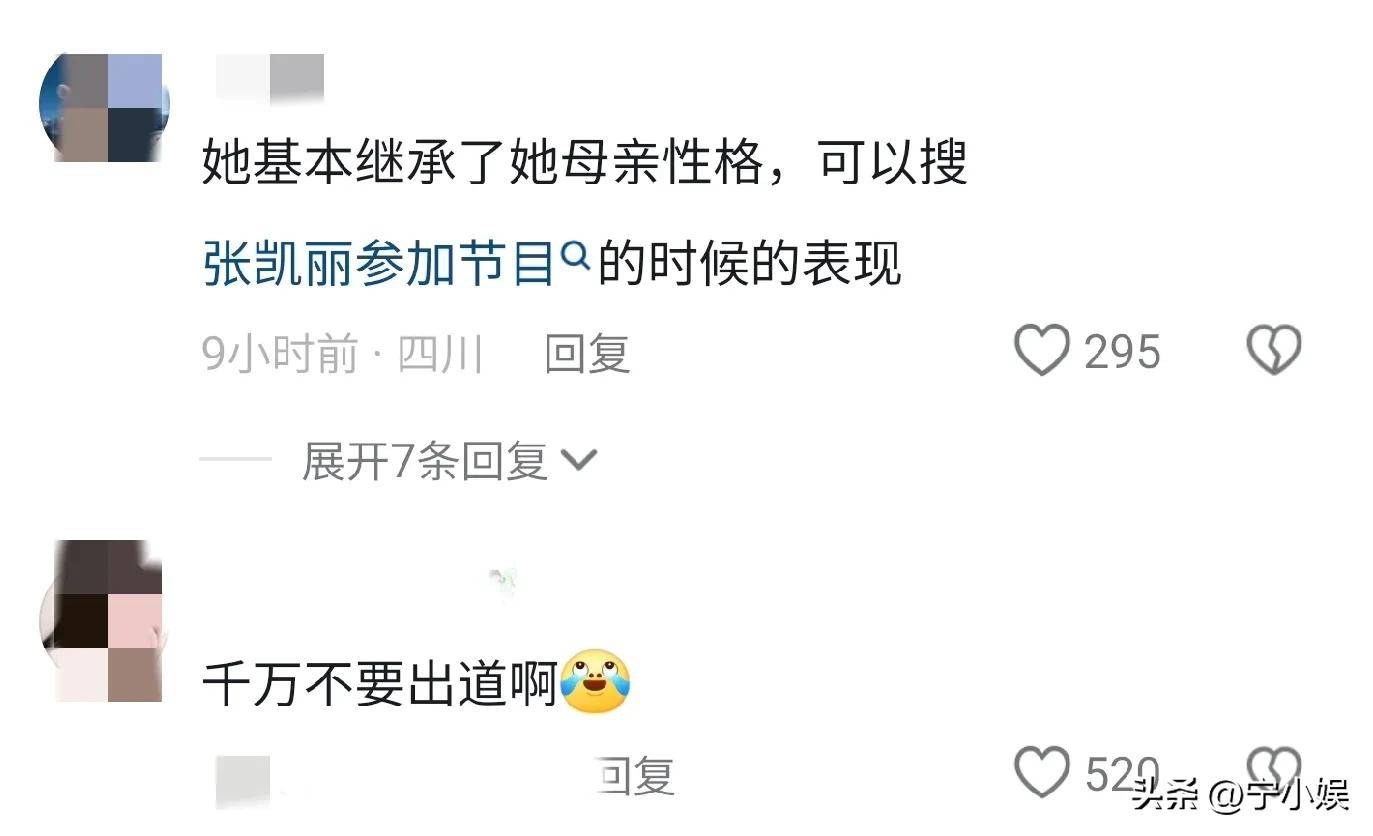Dislike the first comment via broken heart
The image size is (1373, 836).
click(1273, 351)
